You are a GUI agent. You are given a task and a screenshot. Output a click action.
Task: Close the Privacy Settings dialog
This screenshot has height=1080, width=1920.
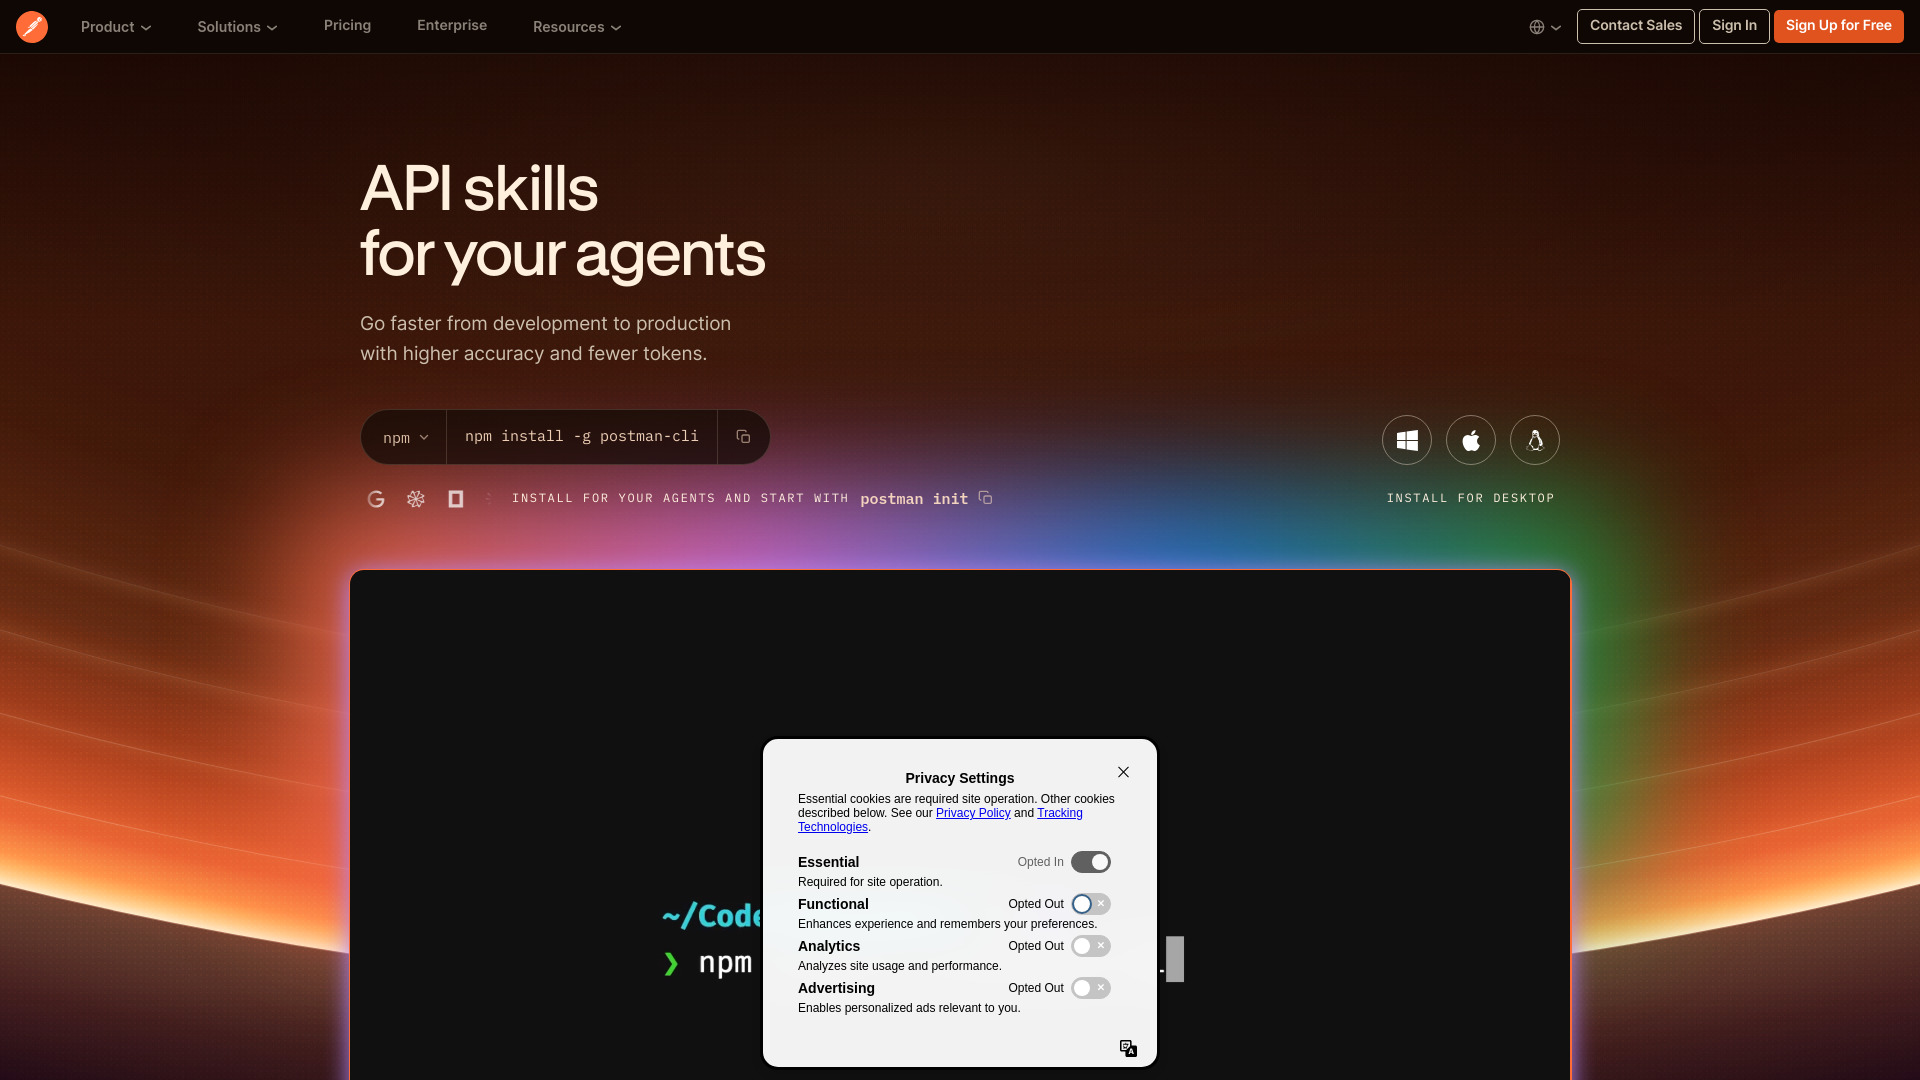[1123, 772]
